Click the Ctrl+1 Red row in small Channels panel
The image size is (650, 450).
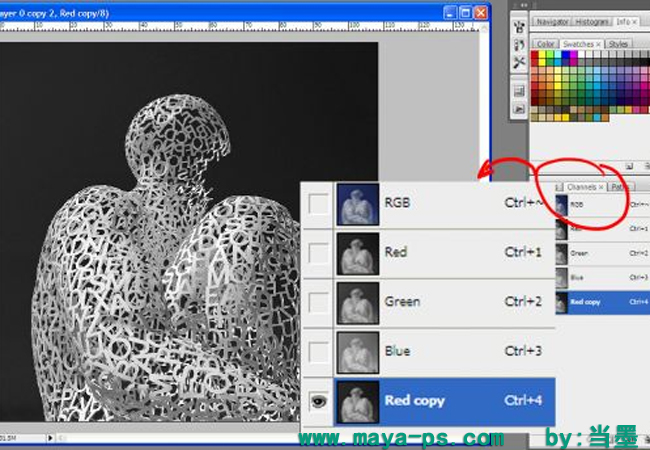(x=603, y=229)
